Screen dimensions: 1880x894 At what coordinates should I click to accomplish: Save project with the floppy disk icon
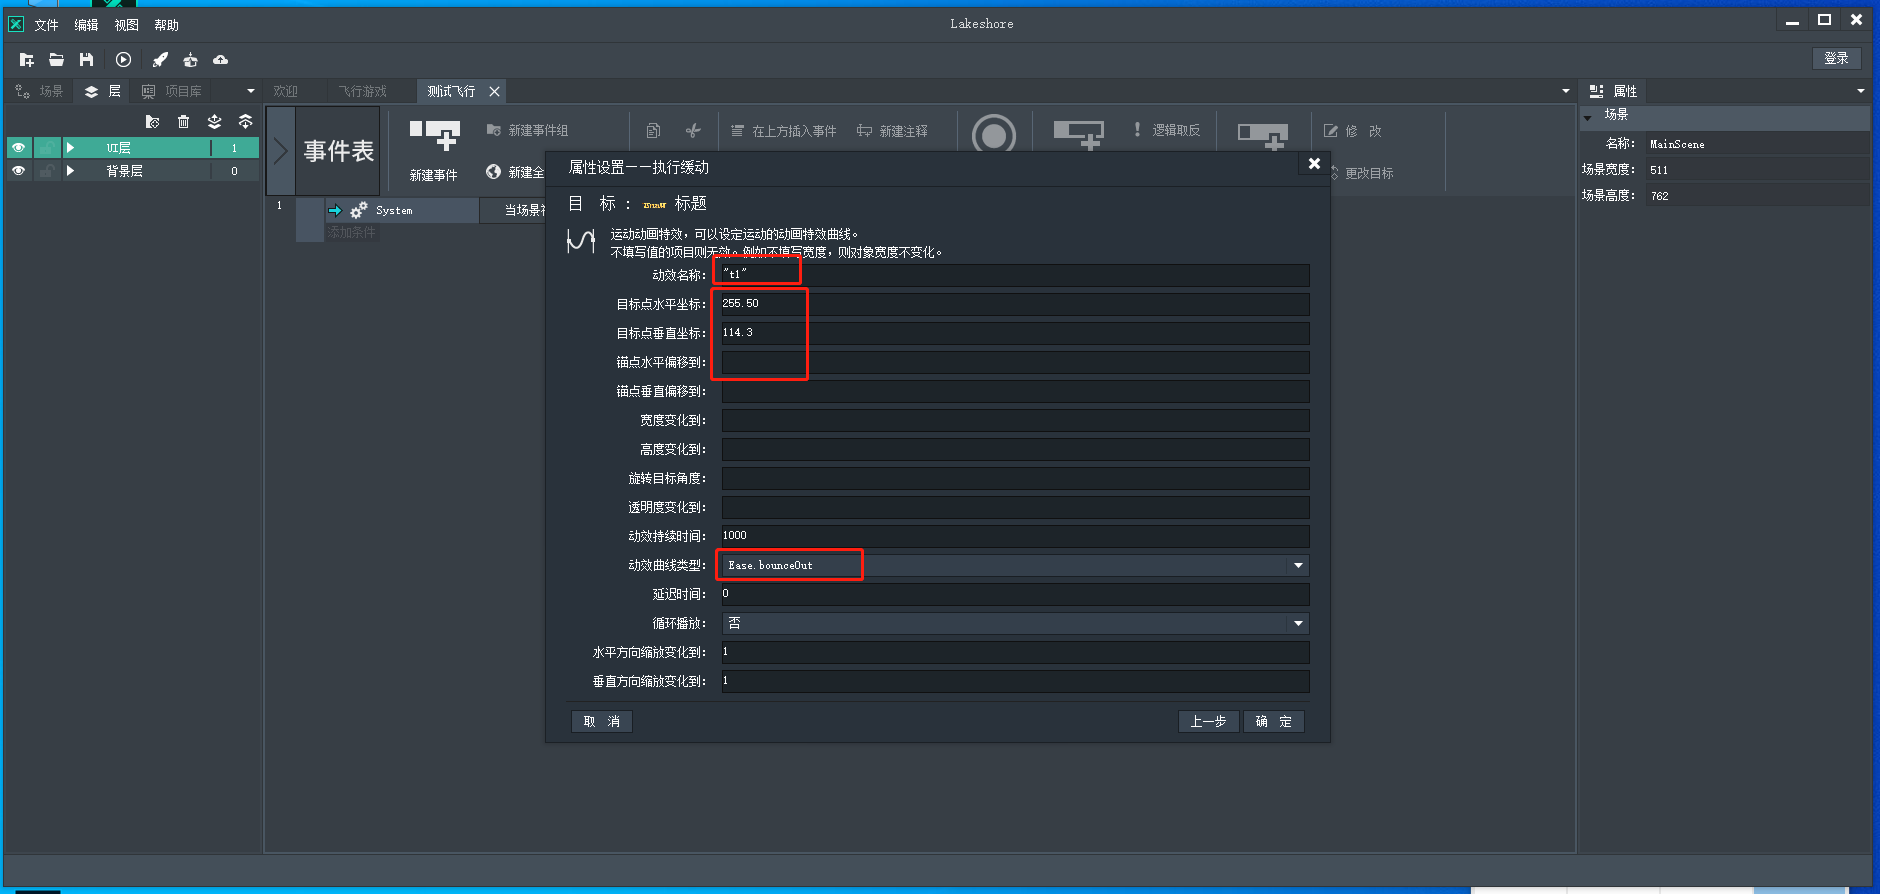point(87,60)
